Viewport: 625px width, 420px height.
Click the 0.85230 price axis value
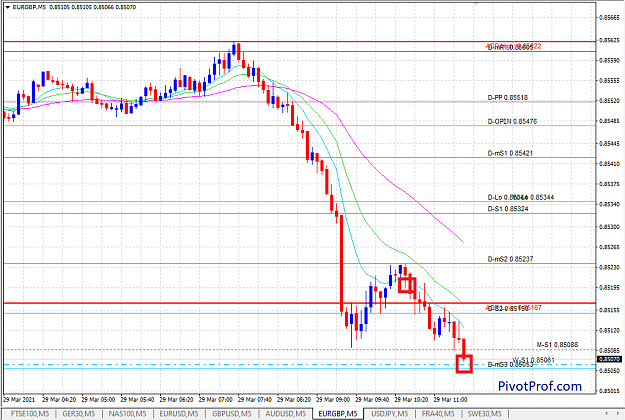click(609, 267)
